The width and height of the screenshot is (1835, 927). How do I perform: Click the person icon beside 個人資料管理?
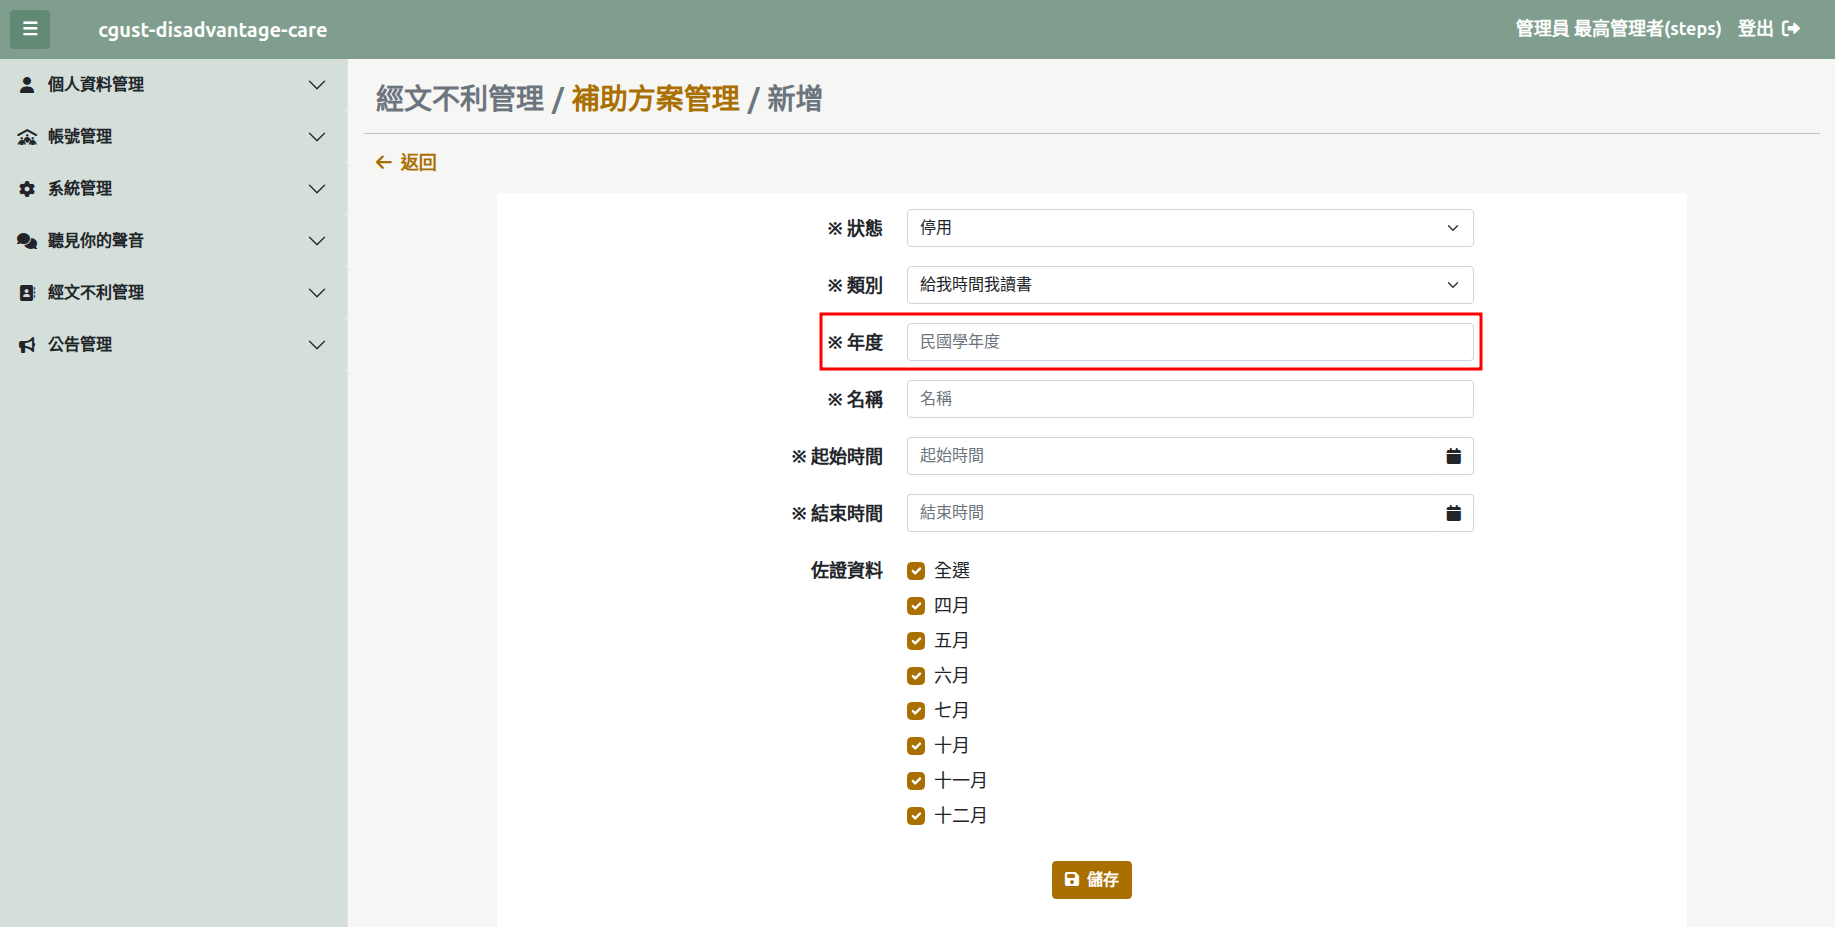27,85
